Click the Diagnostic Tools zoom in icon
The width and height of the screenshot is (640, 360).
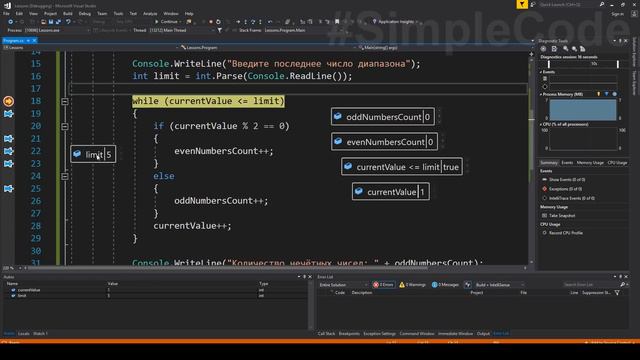click(566, 49)
